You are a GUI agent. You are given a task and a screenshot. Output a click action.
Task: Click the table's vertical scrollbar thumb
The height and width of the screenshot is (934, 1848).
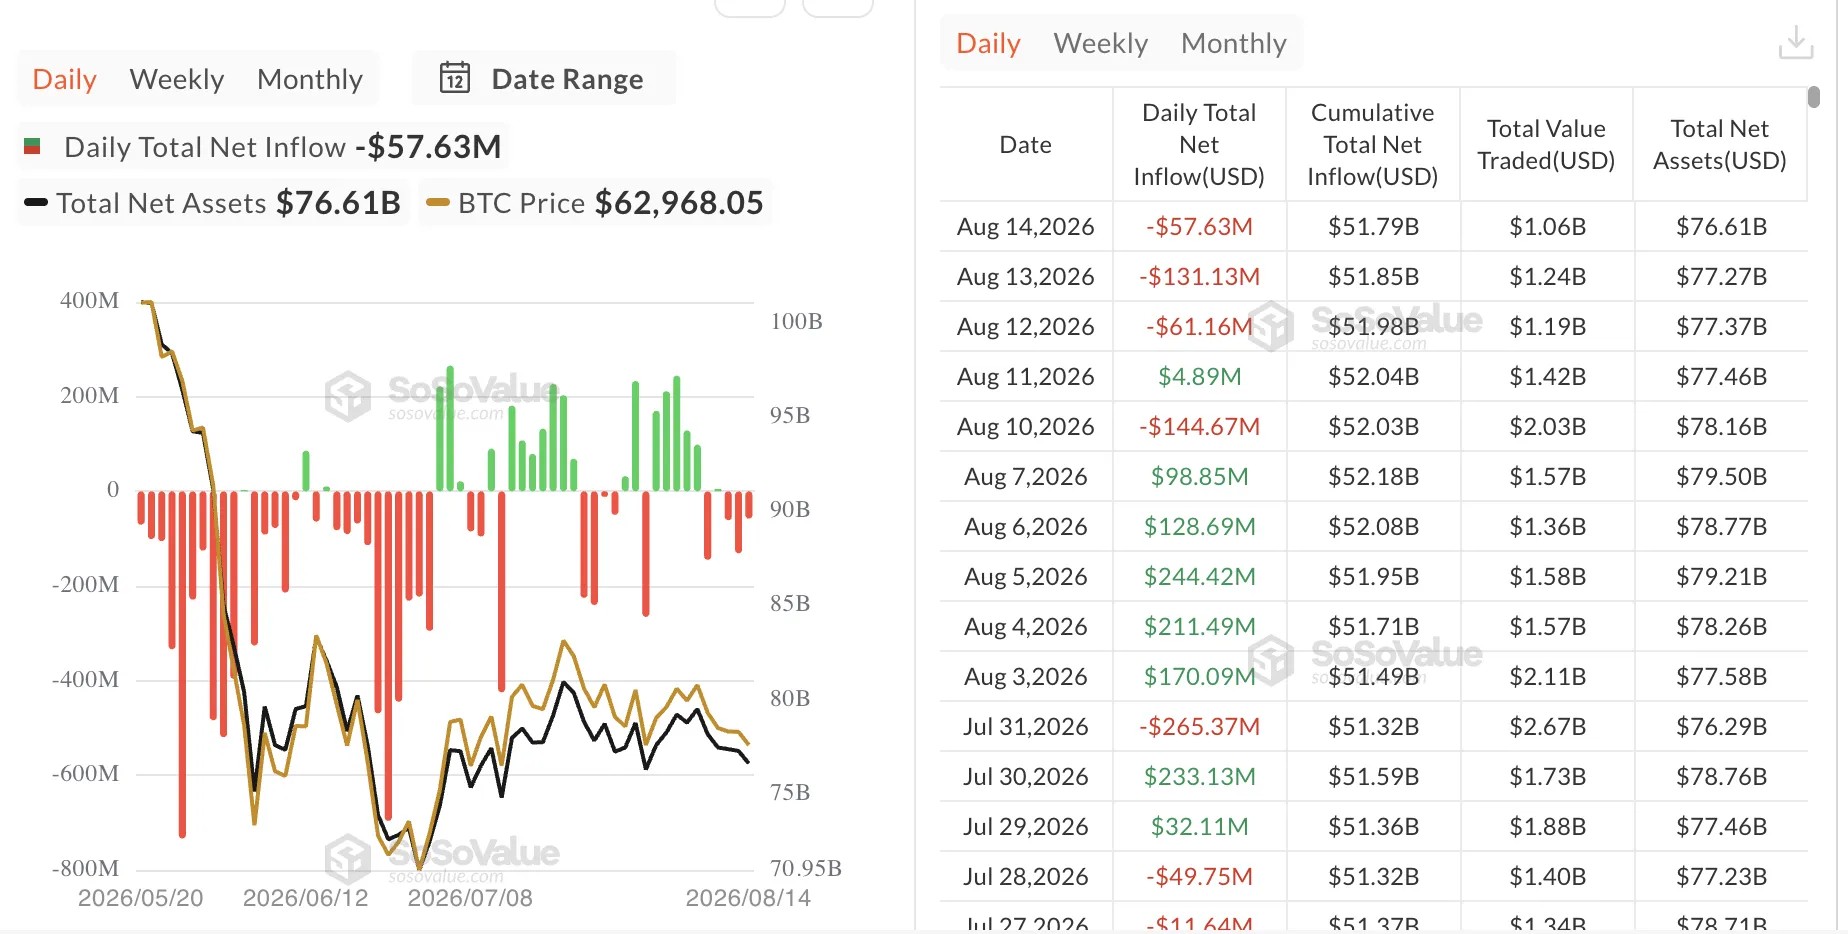1814,97
